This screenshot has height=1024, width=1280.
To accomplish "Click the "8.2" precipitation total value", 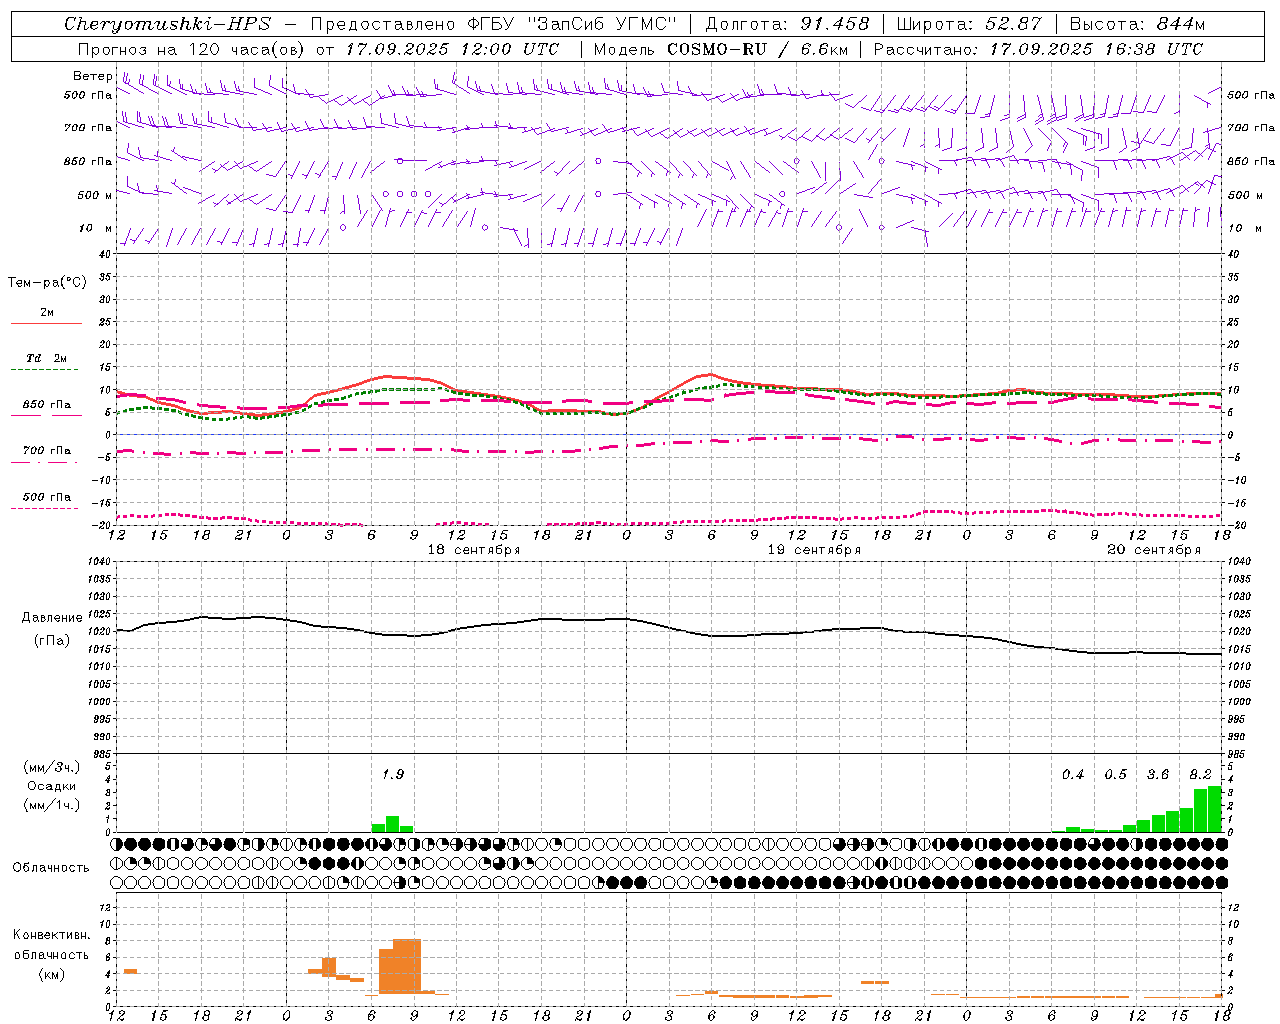I will (x=1200, y=774).
